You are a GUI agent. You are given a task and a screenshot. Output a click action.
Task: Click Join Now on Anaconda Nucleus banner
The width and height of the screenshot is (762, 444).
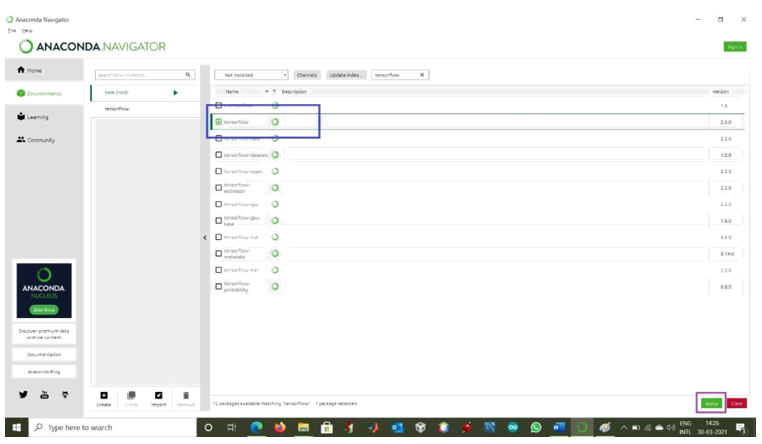click(x=44, y=309)
